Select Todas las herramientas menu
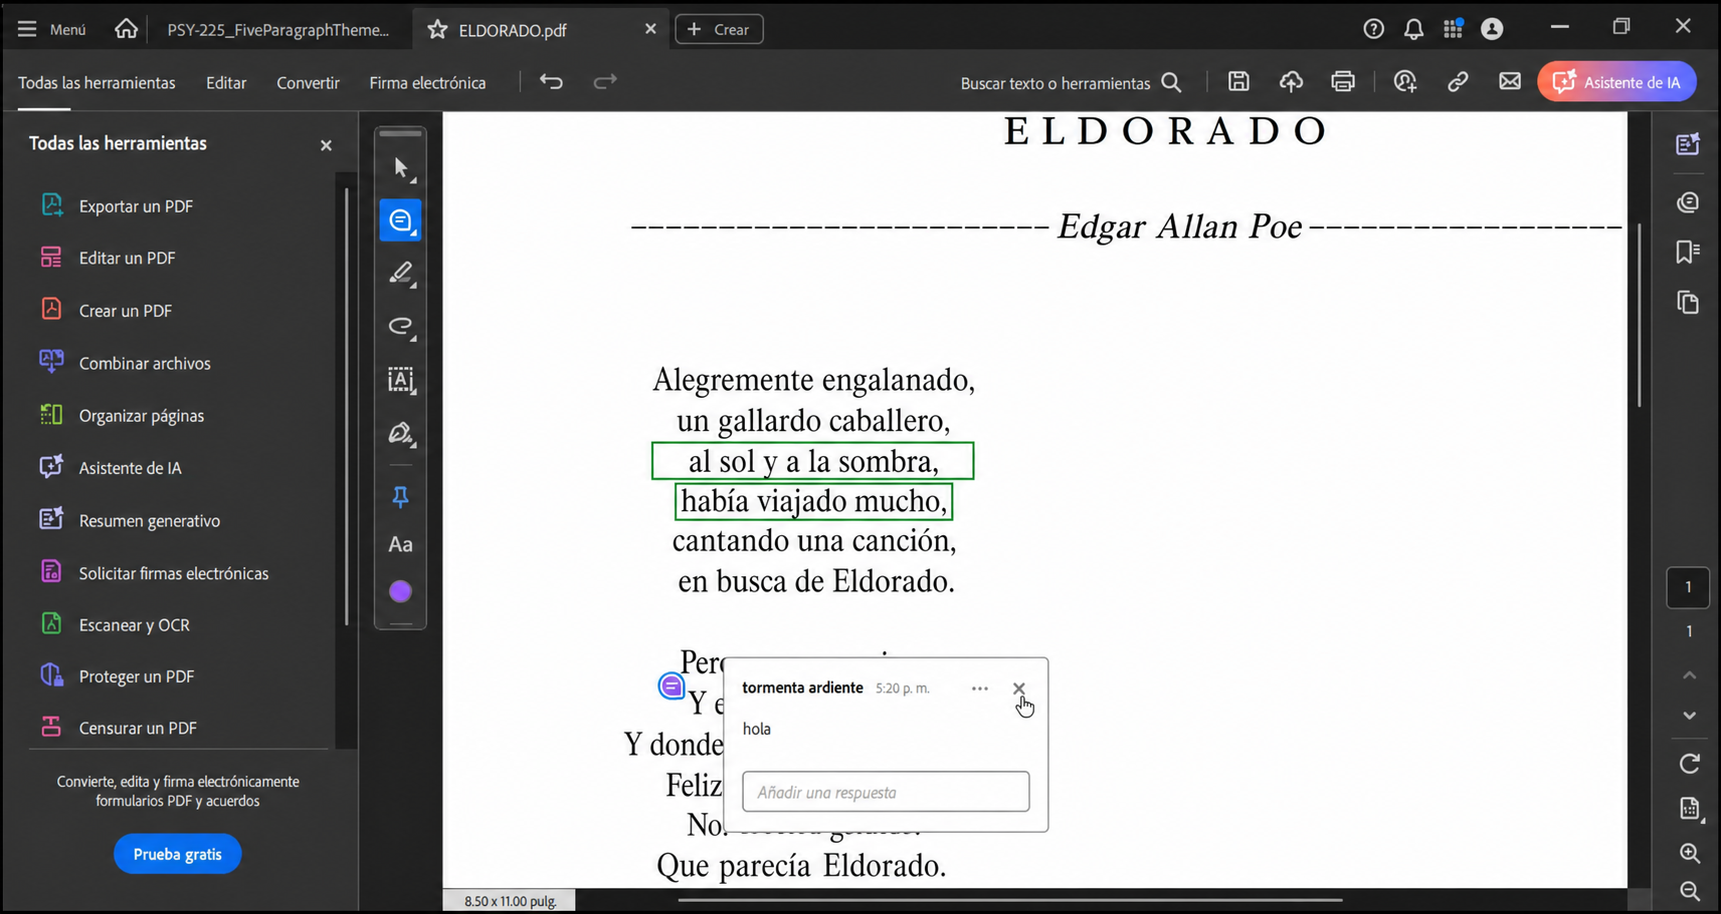 pos(96,83)
